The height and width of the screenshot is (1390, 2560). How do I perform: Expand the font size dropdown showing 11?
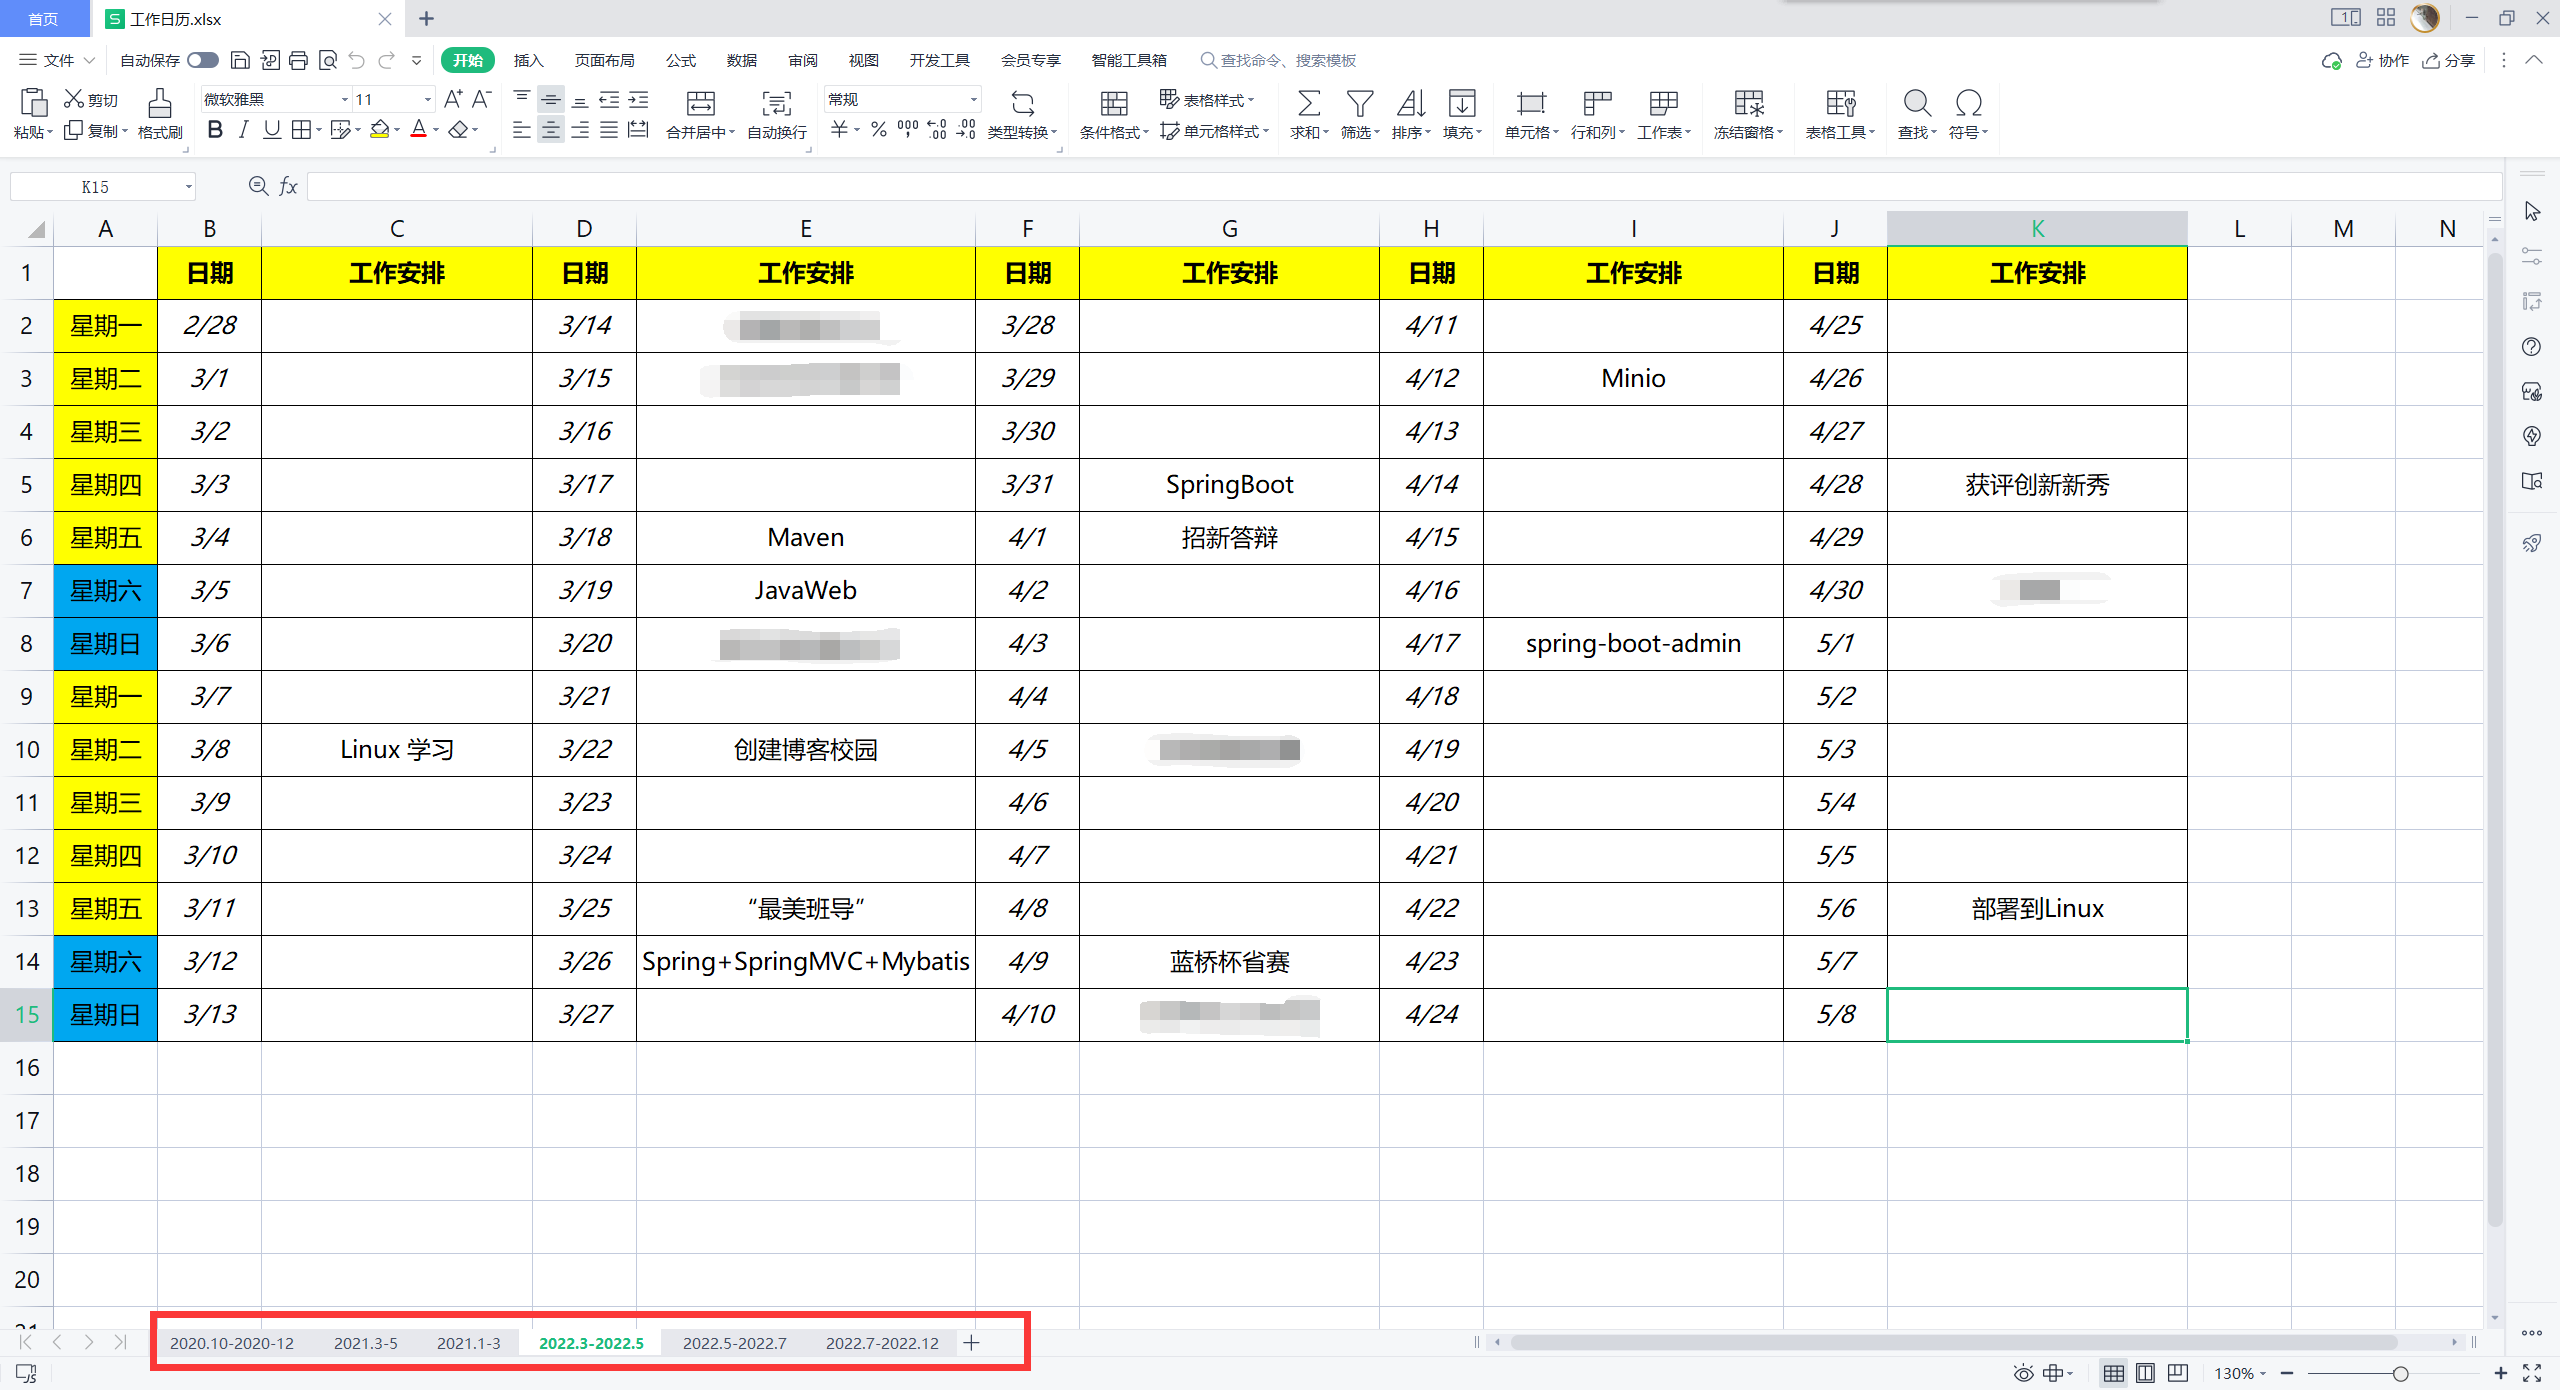428,100
